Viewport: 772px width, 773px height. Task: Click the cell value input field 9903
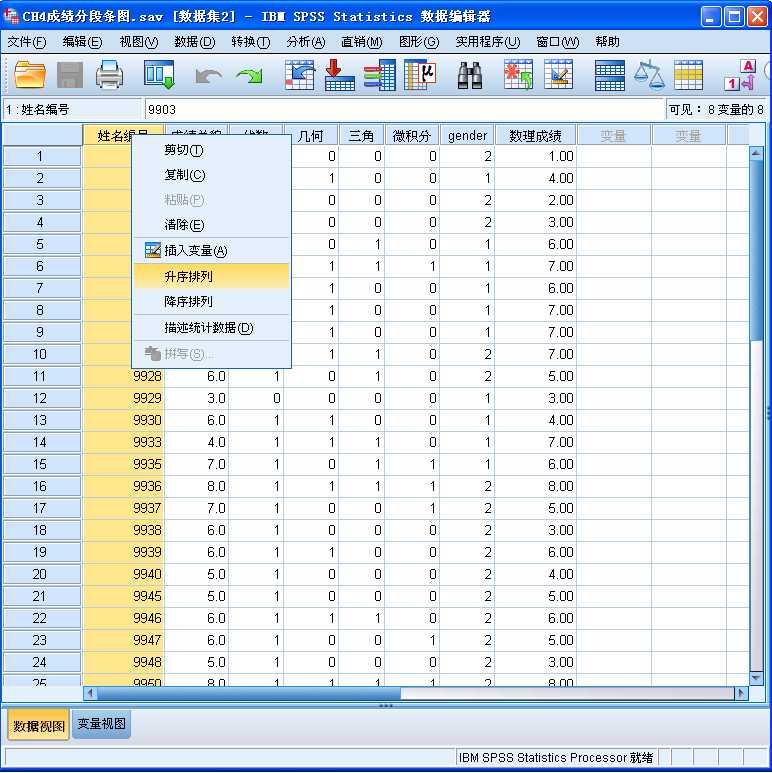404,109
